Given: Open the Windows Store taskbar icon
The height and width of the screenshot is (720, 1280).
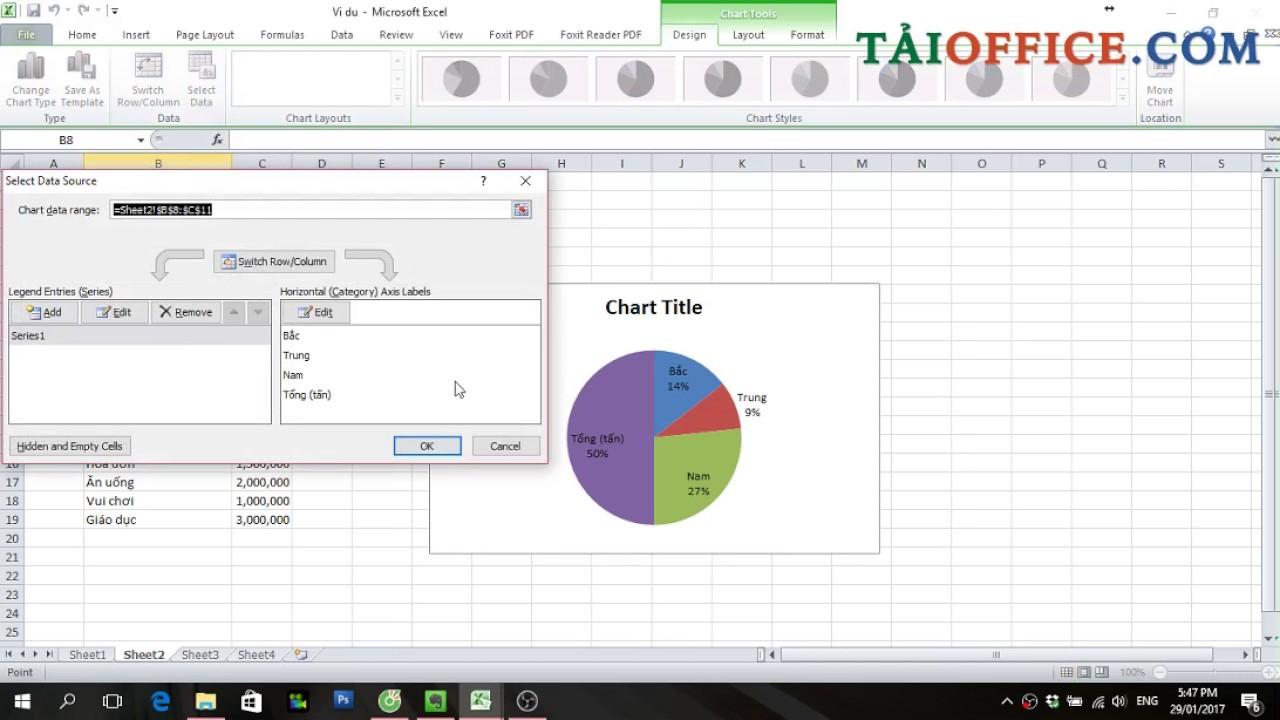Looking at the screenshot, I should point(251,701).
